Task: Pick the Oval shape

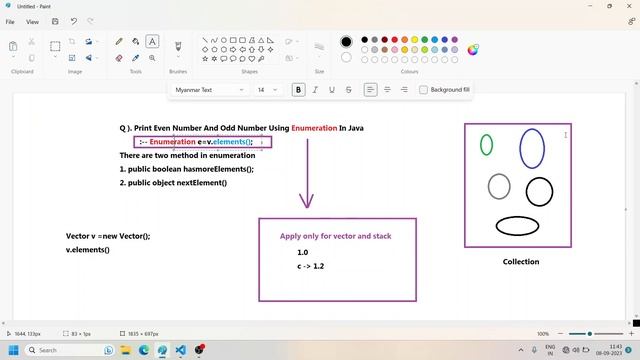Action: click(x=224, y=40)
